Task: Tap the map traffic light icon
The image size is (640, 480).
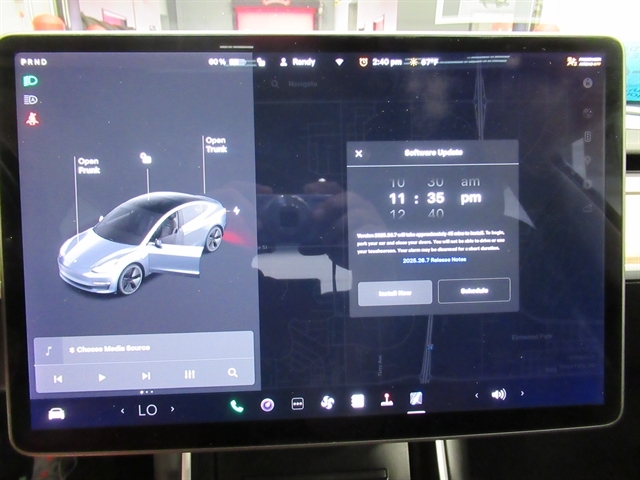Action: [587, 136]
